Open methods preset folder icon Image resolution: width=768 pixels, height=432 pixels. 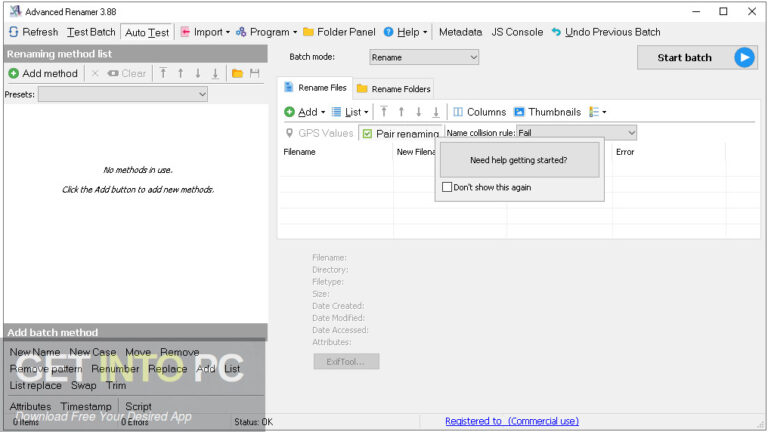[238, 73]
